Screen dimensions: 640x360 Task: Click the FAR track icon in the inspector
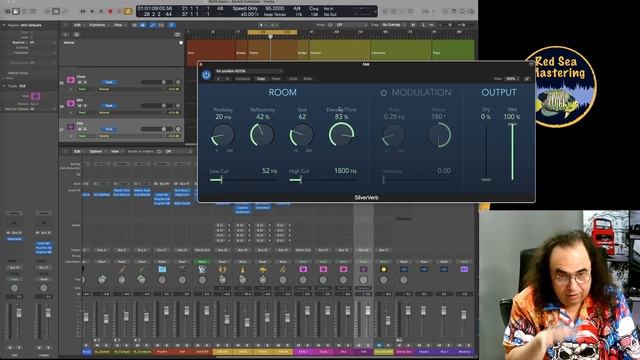36,96
